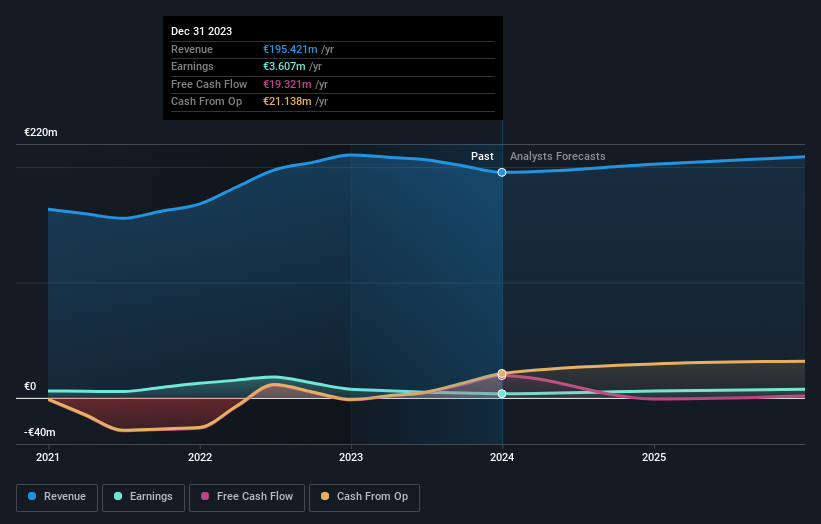Click the €220m y-axis label
821x524 pixels.
pos(41,132)
